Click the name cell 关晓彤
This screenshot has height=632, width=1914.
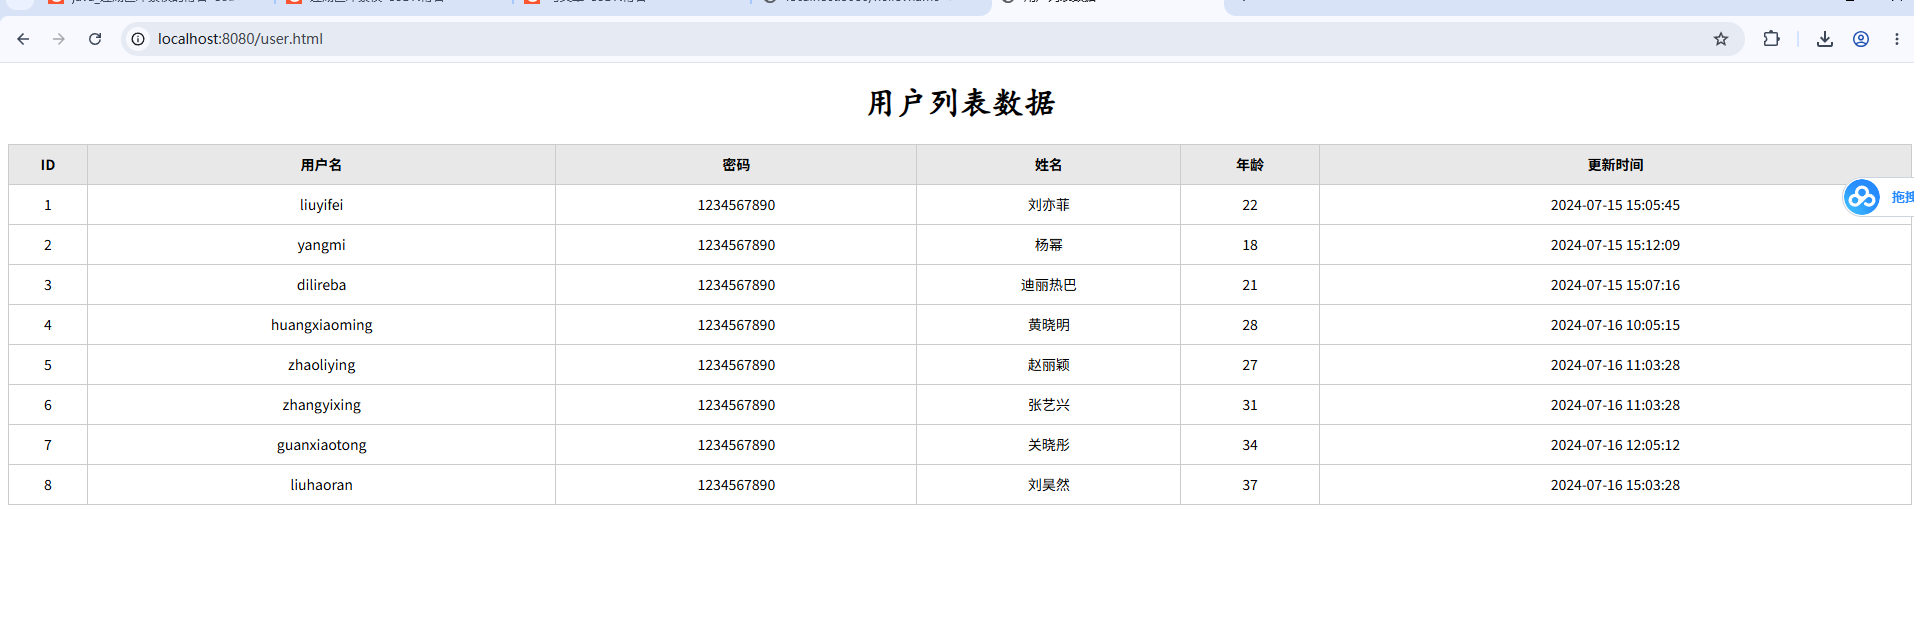(x=1048, y=445)
